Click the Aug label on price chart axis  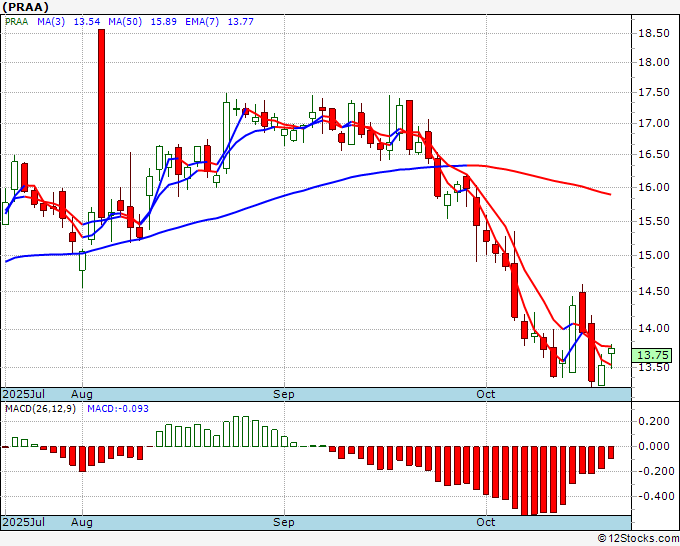tap(82, 394)
